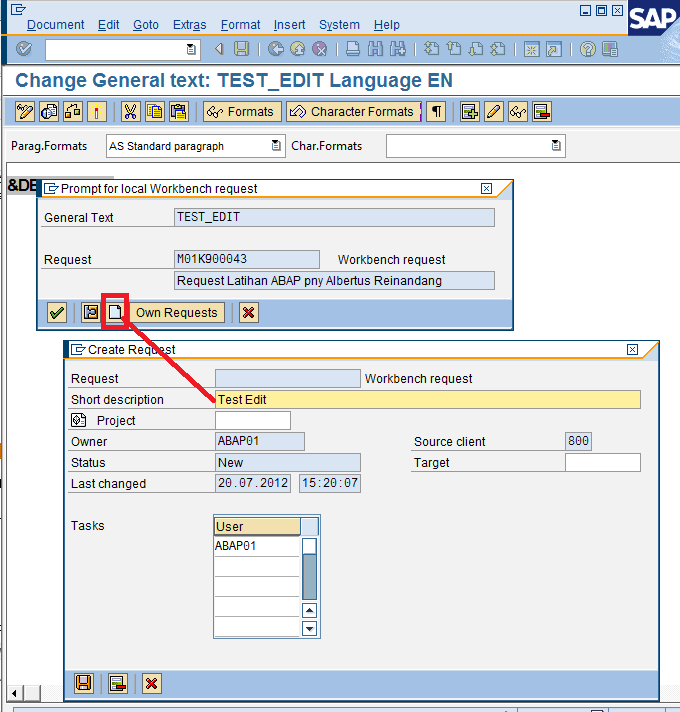
Task: Click the Display Request icon beside checkmark
Action: tap(91, 312)
